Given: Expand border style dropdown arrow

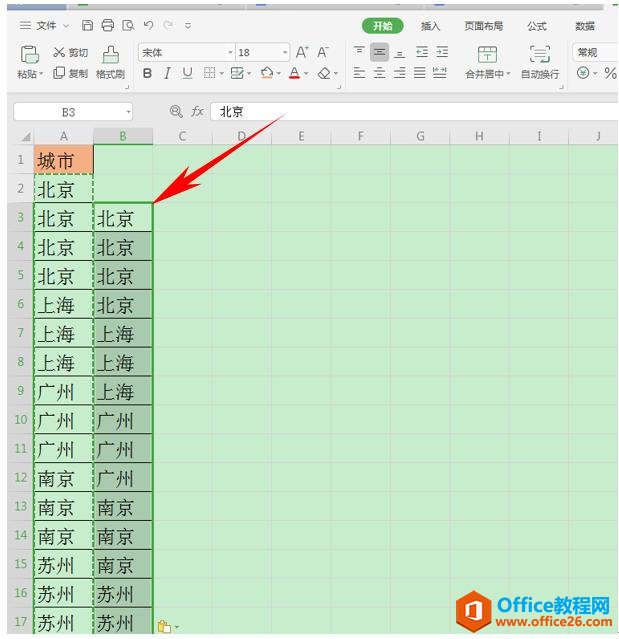Looking at the screenshot, I should (222, 74).
